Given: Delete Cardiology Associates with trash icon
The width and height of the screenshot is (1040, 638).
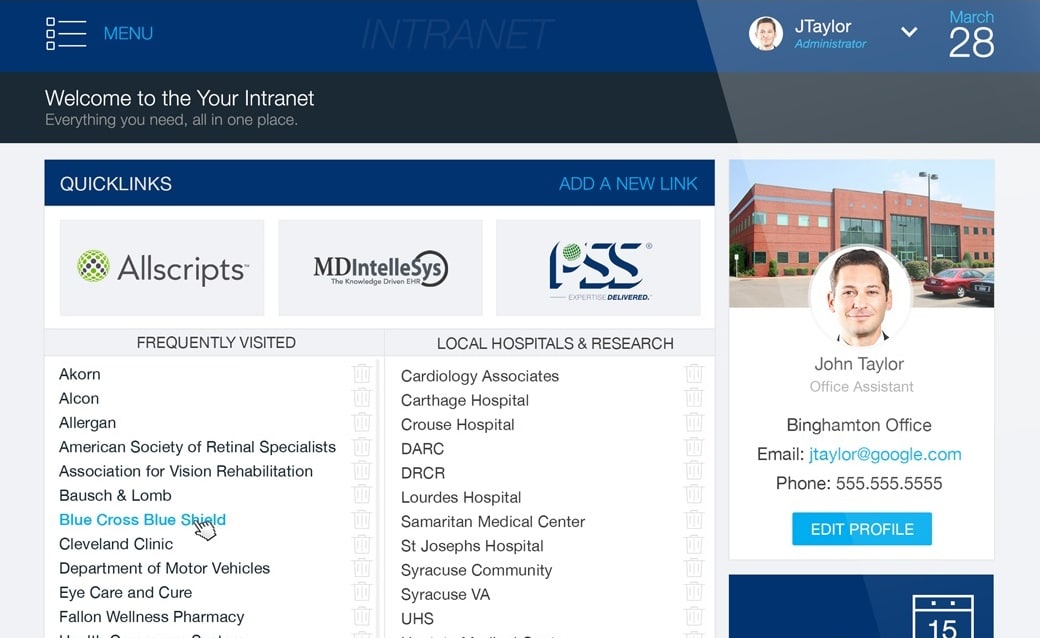Looking at the screenshot, I should click(x=694, y=373).
